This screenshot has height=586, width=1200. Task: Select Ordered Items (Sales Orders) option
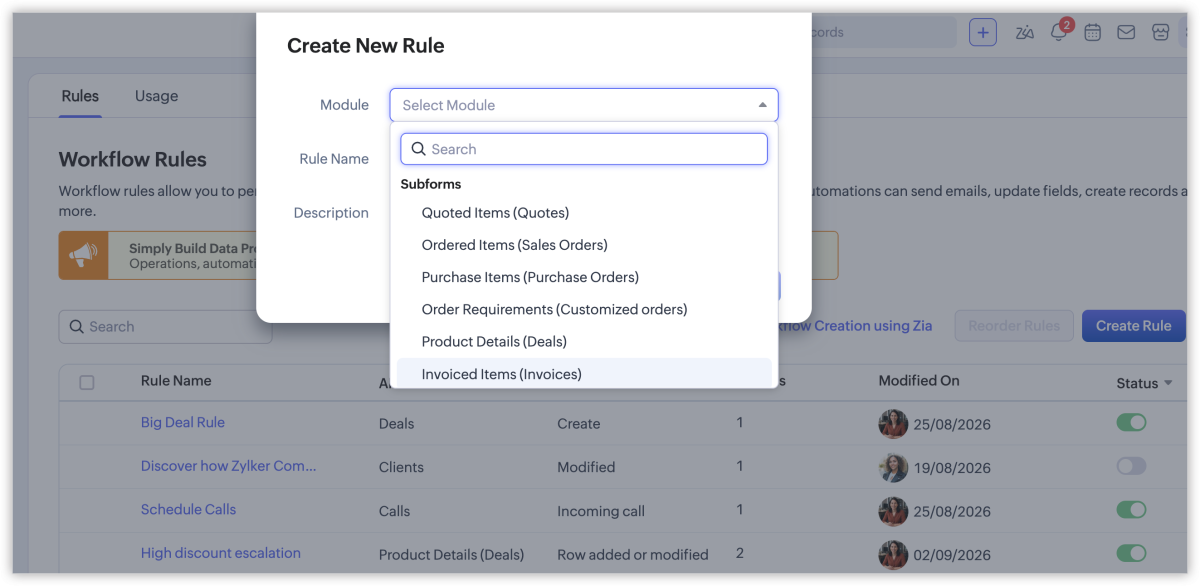[584, 245]
